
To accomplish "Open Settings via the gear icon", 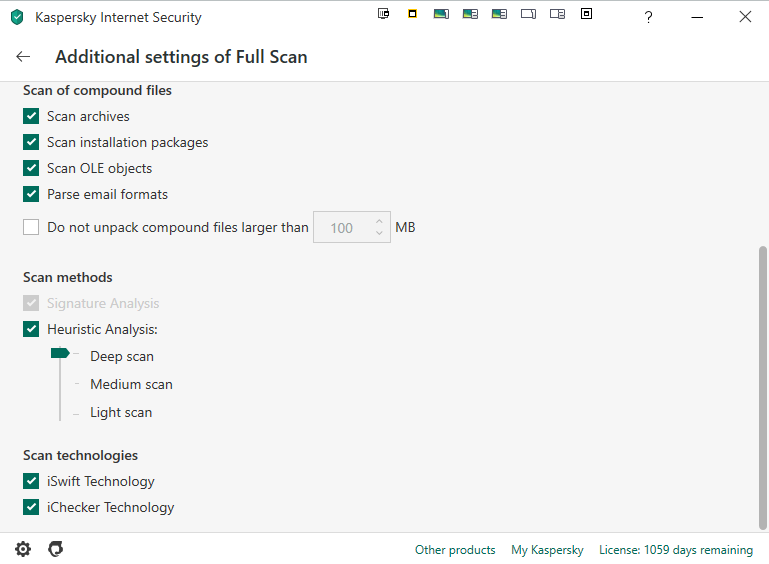I will pyautogui.click(x=23, y=549).
